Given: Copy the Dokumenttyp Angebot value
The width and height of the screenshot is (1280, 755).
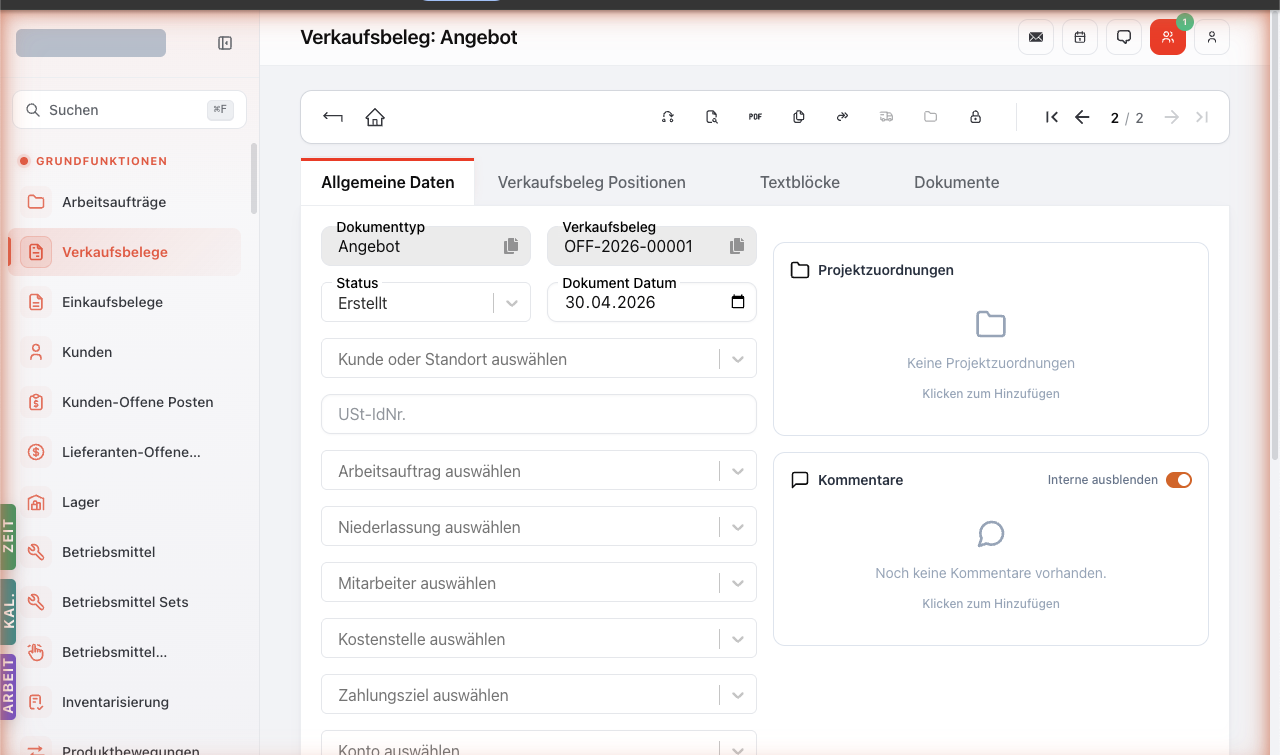Looking at the screenshot, I should pos(511,246).
